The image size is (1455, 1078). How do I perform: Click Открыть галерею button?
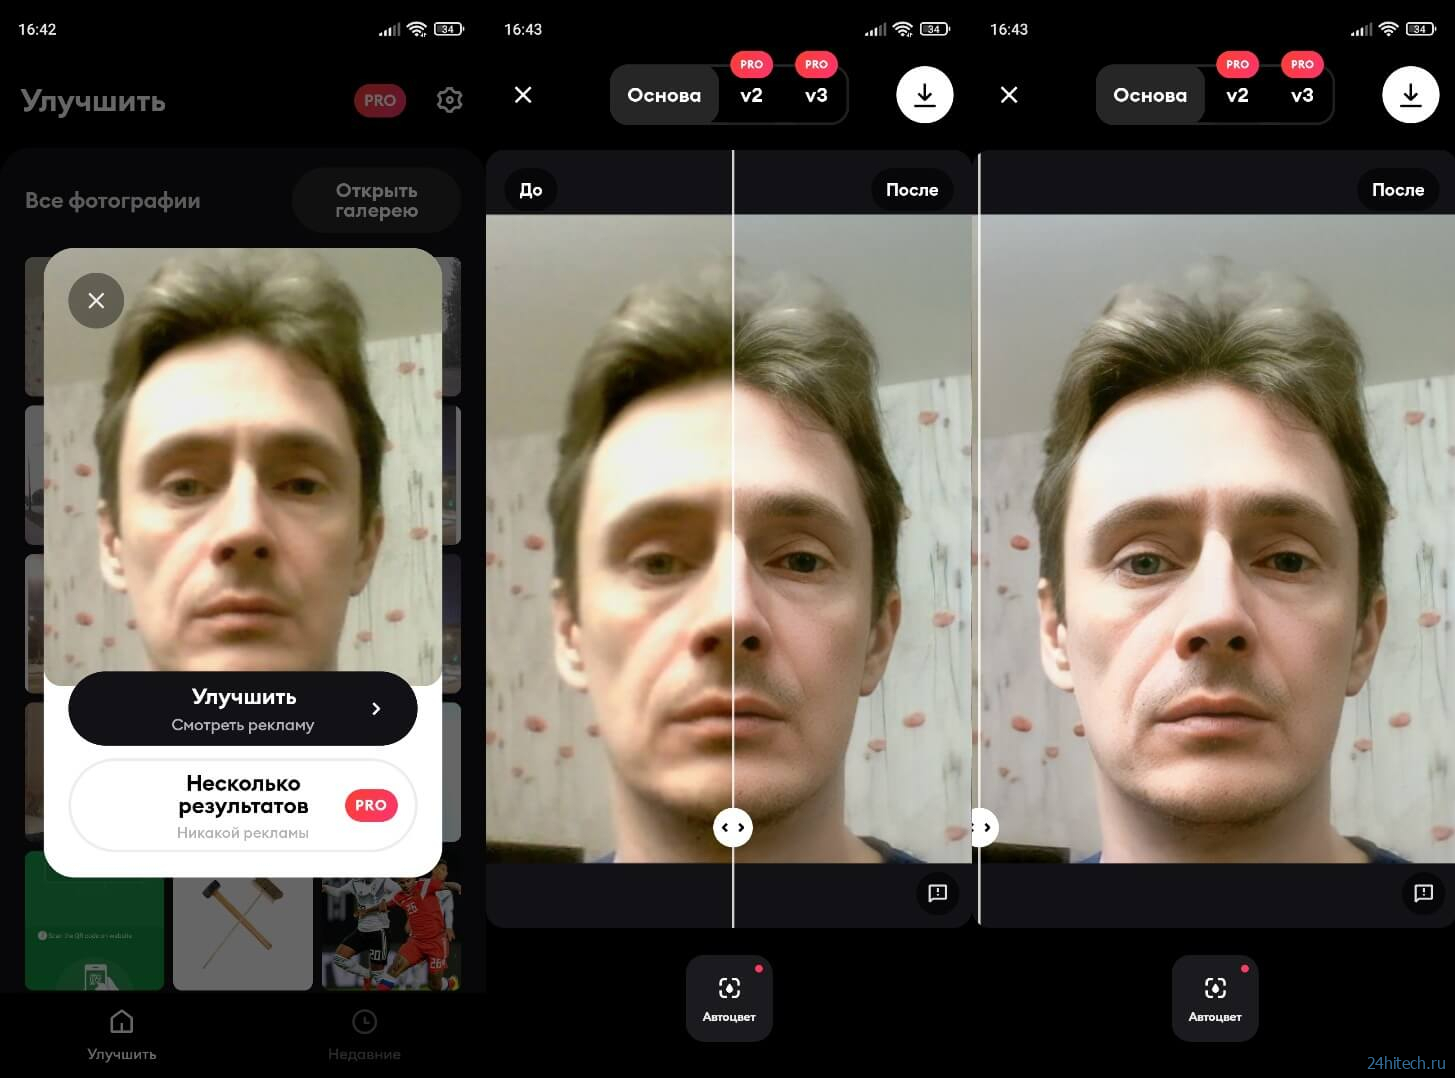coord(376,200)
